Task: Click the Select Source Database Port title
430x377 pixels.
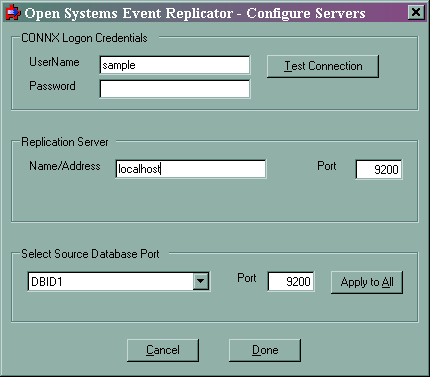Action: click(90, 254)
